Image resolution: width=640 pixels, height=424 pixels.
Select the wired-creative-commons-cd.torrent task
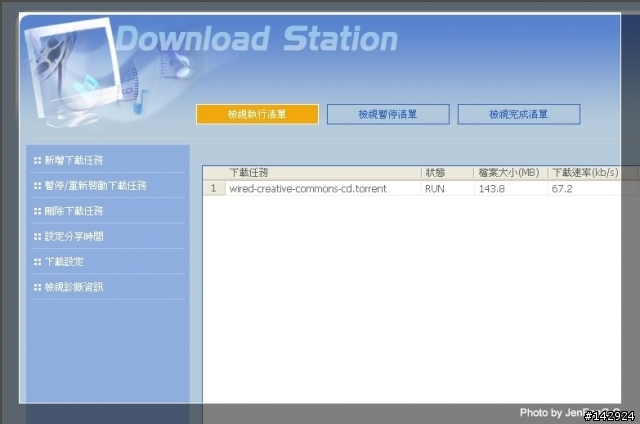coord(308,189)
